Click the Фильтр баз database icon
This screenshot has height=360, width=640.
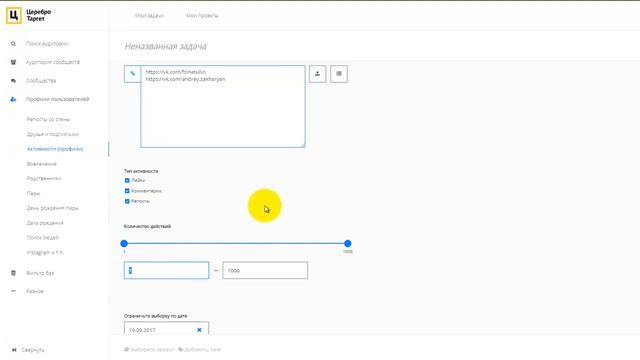coord(13,273)
